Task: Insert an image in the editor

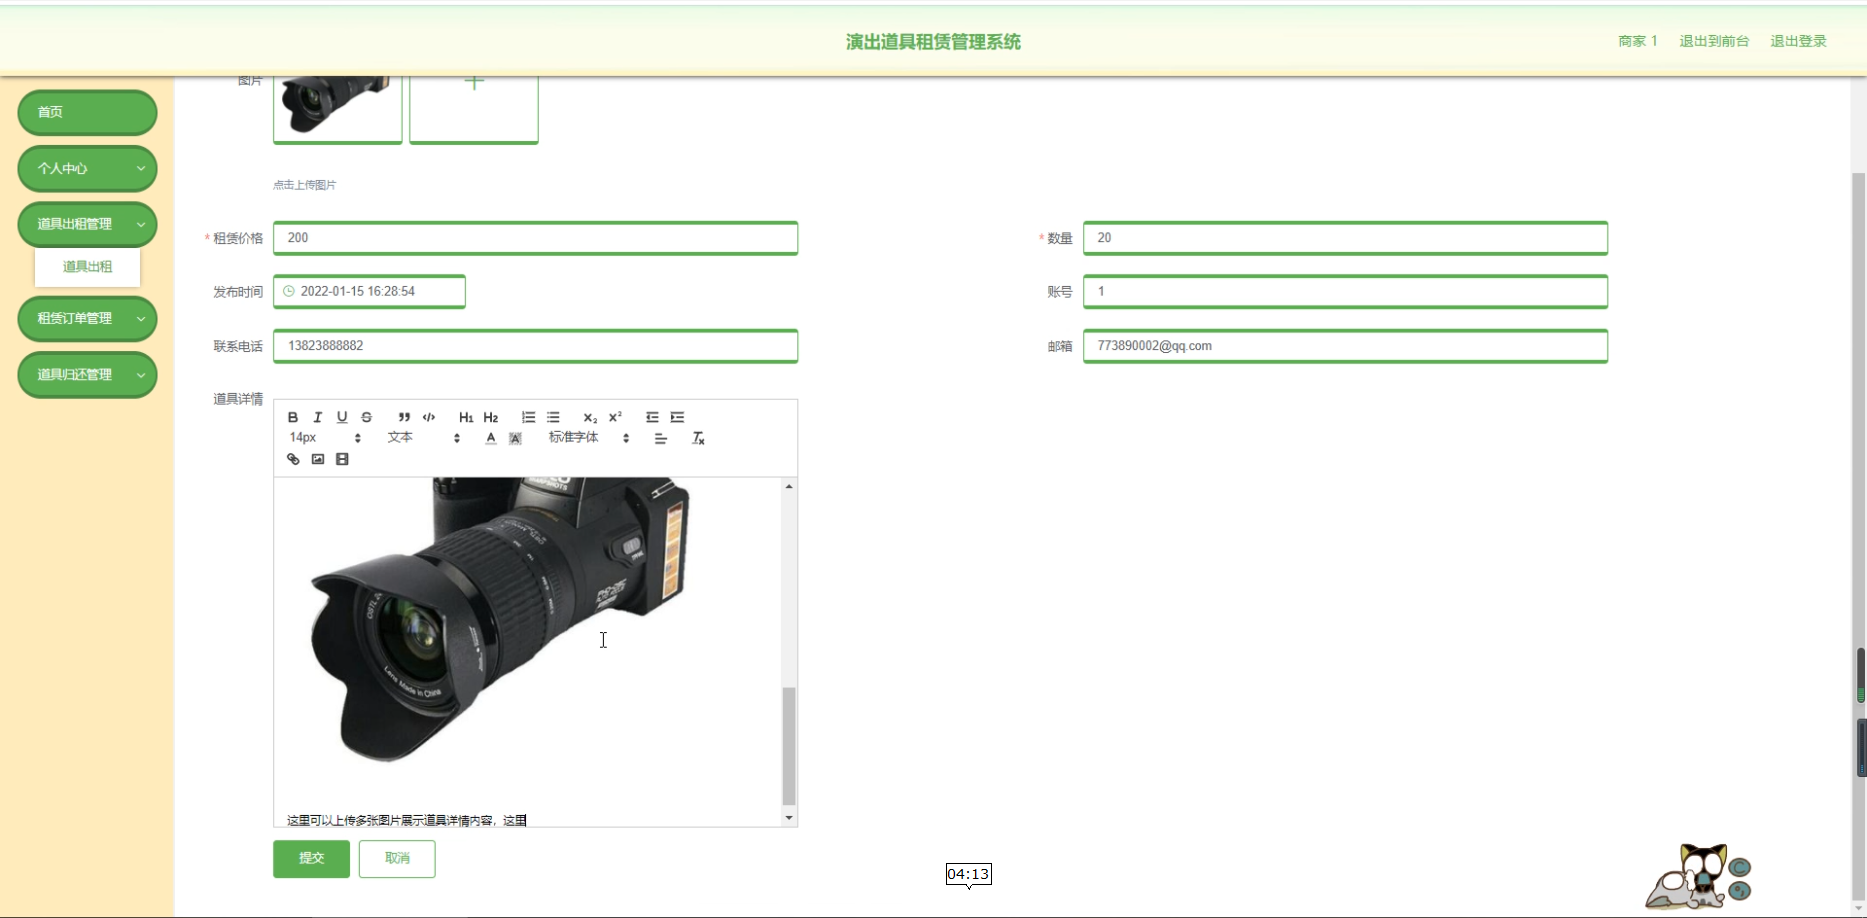Action: click(x=318, y=459)
